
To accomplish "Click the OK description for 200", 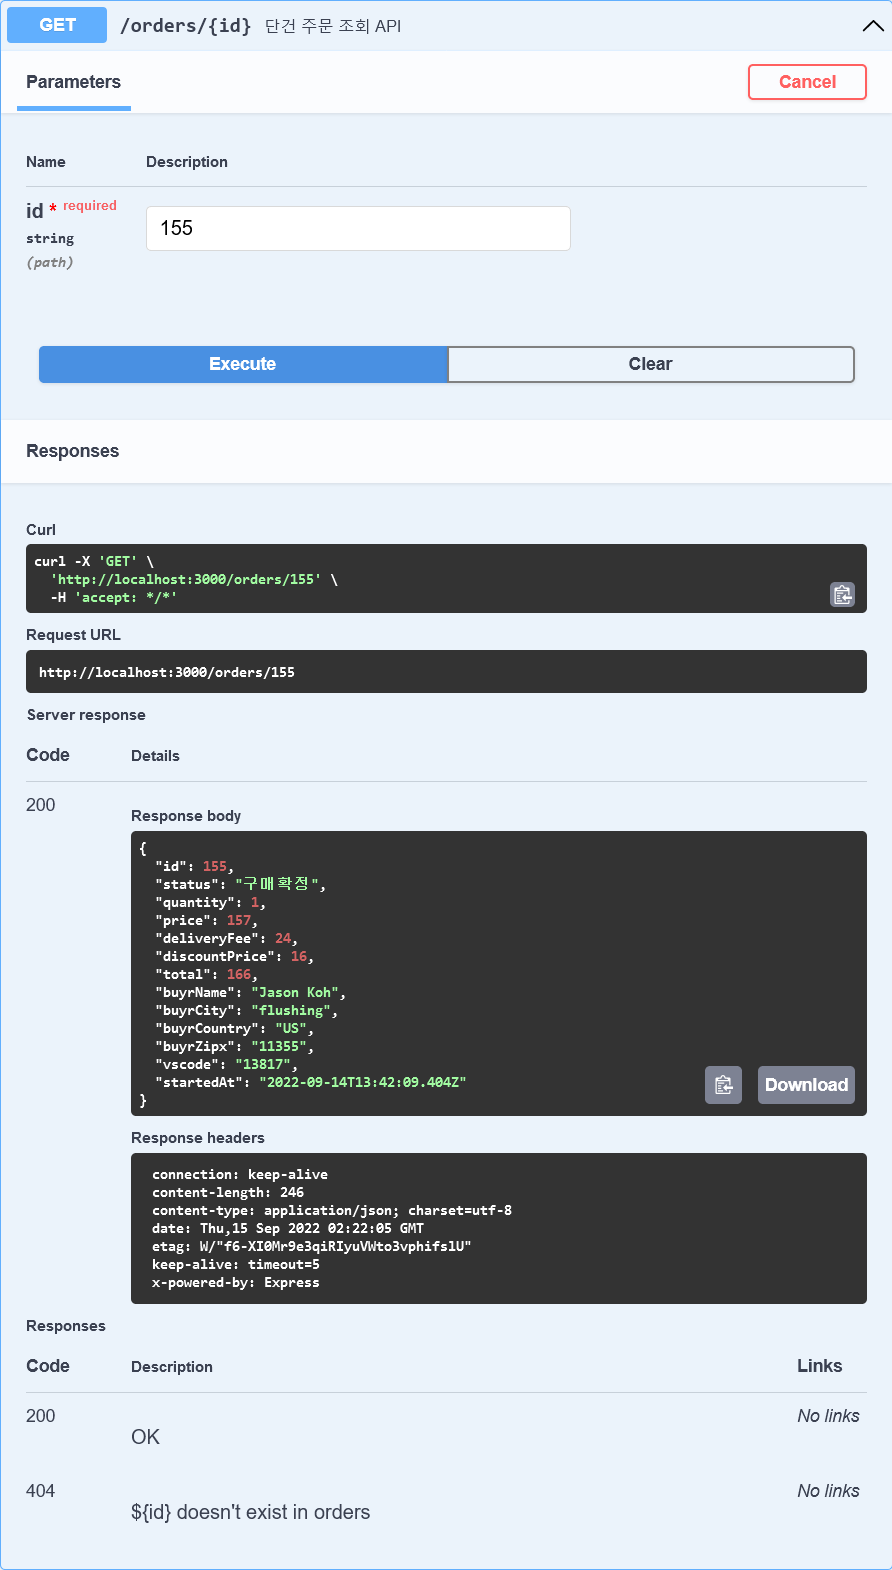I will tap(146, 1437).
